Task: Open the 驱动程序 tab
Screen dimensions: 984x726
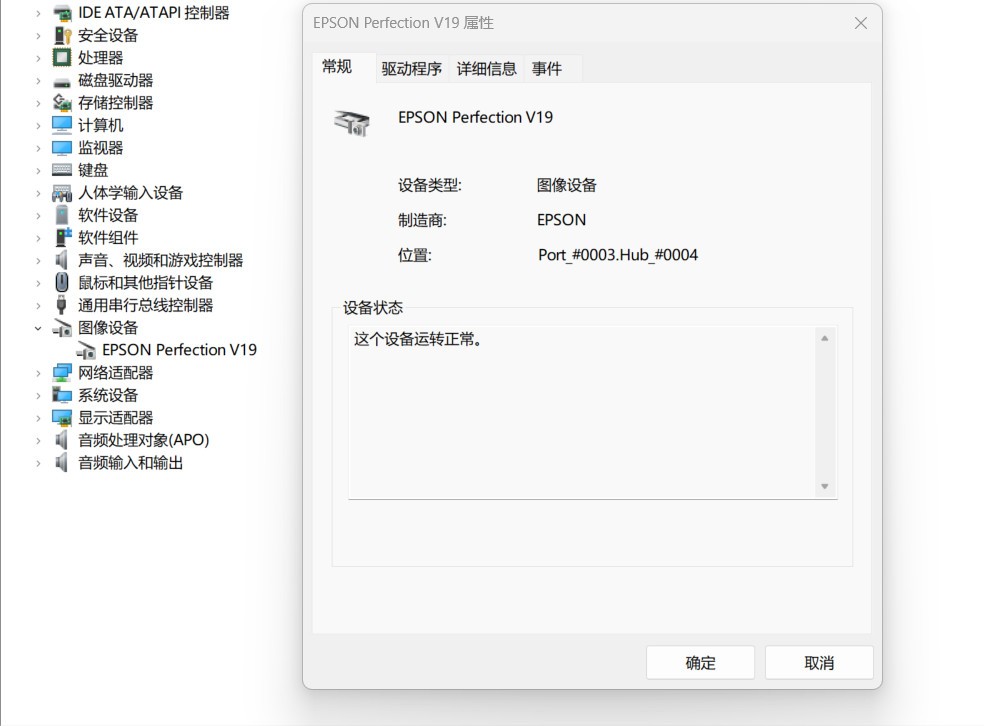Action: pyautogui.click(x=412, y=68)
